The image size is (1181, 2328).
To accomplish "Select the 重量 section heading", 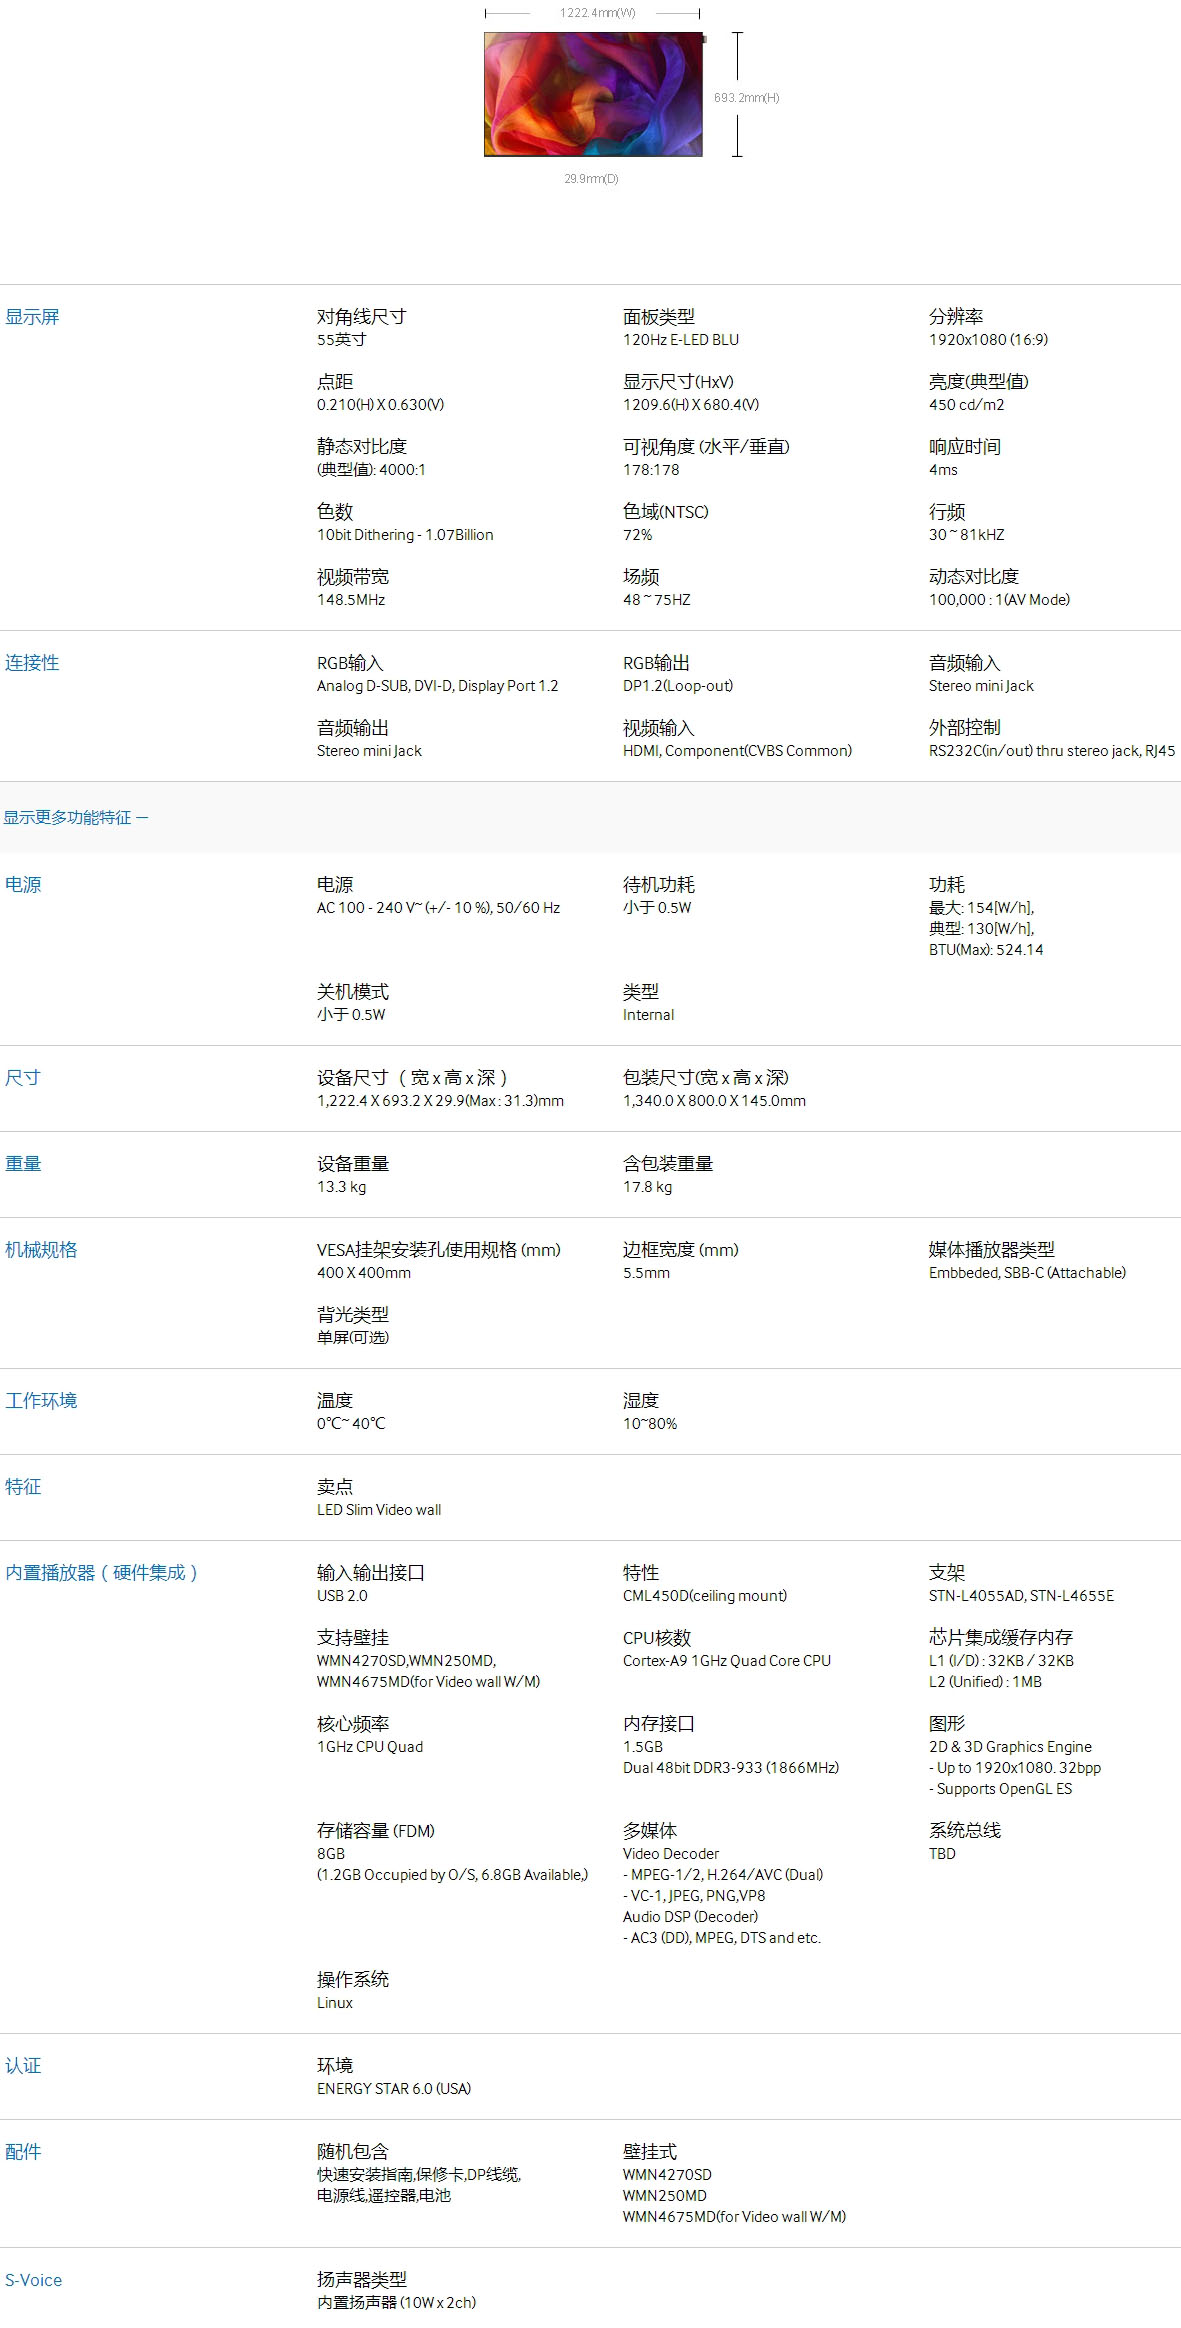I will (23, 1164).
